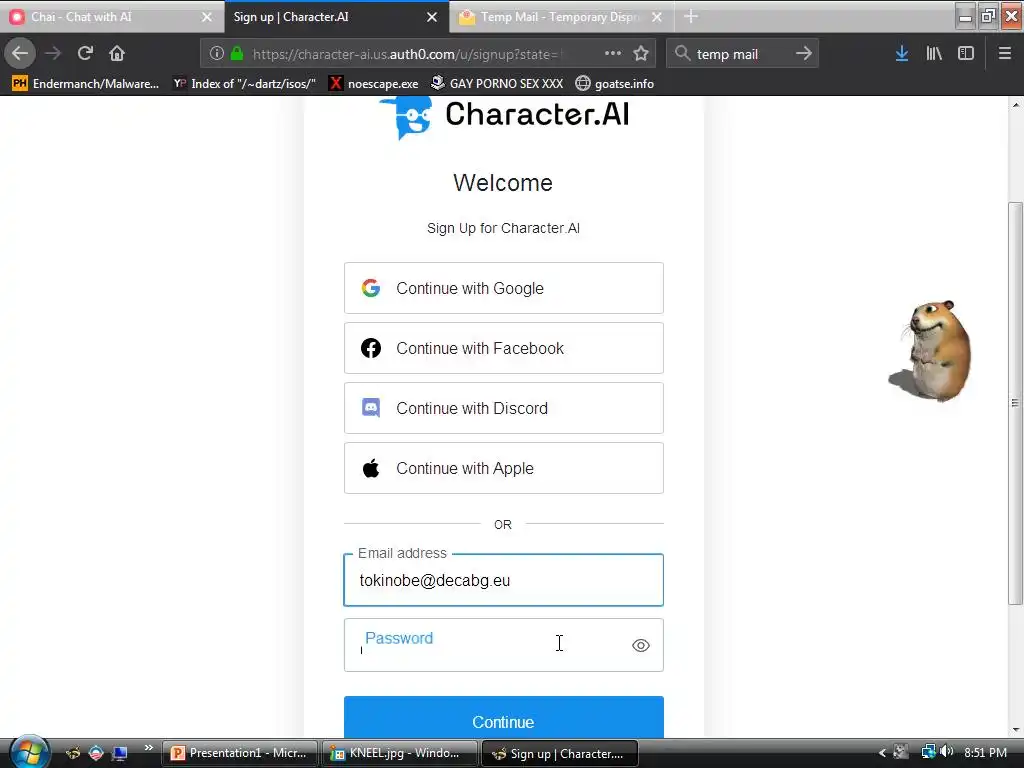Click the blue Continue button

tap(504, 718)
